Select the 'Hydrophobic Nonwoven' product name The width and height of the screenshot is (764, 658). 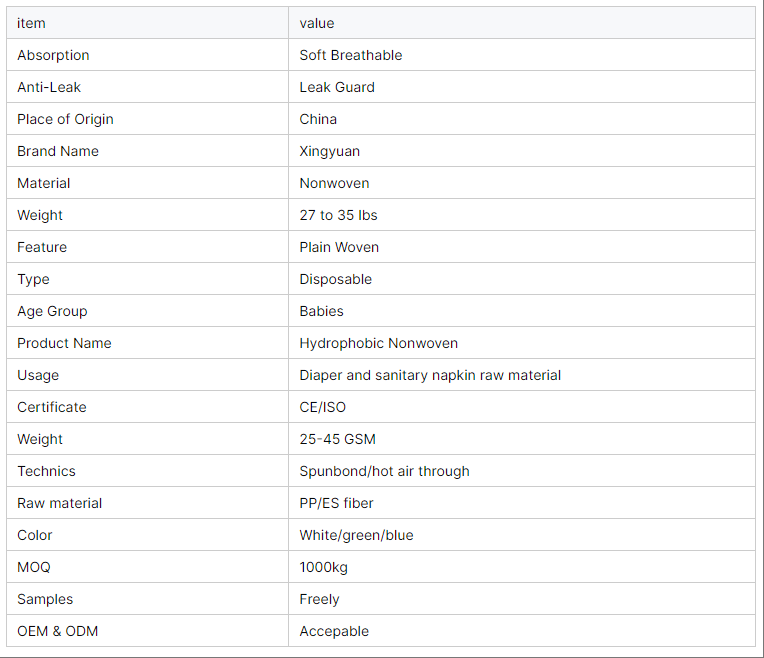(x=378, y=343)
